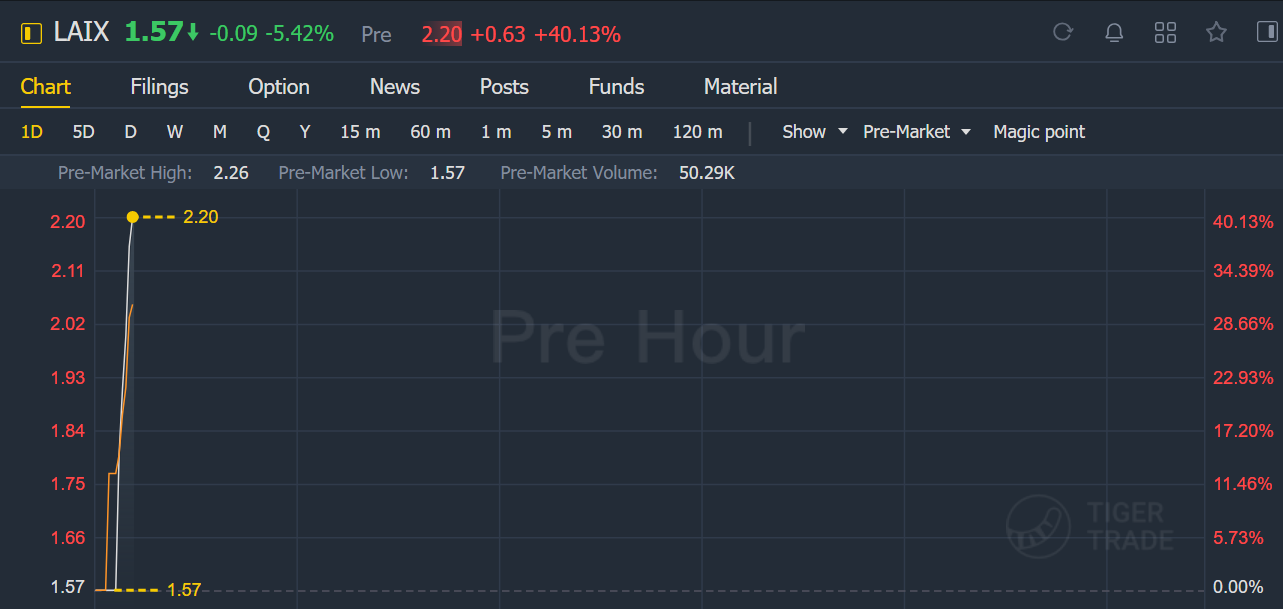Viewport: 1283px width, 609px height.
Task: Click the yellow LAIX ticker badge icon
Action: [32, 34]
